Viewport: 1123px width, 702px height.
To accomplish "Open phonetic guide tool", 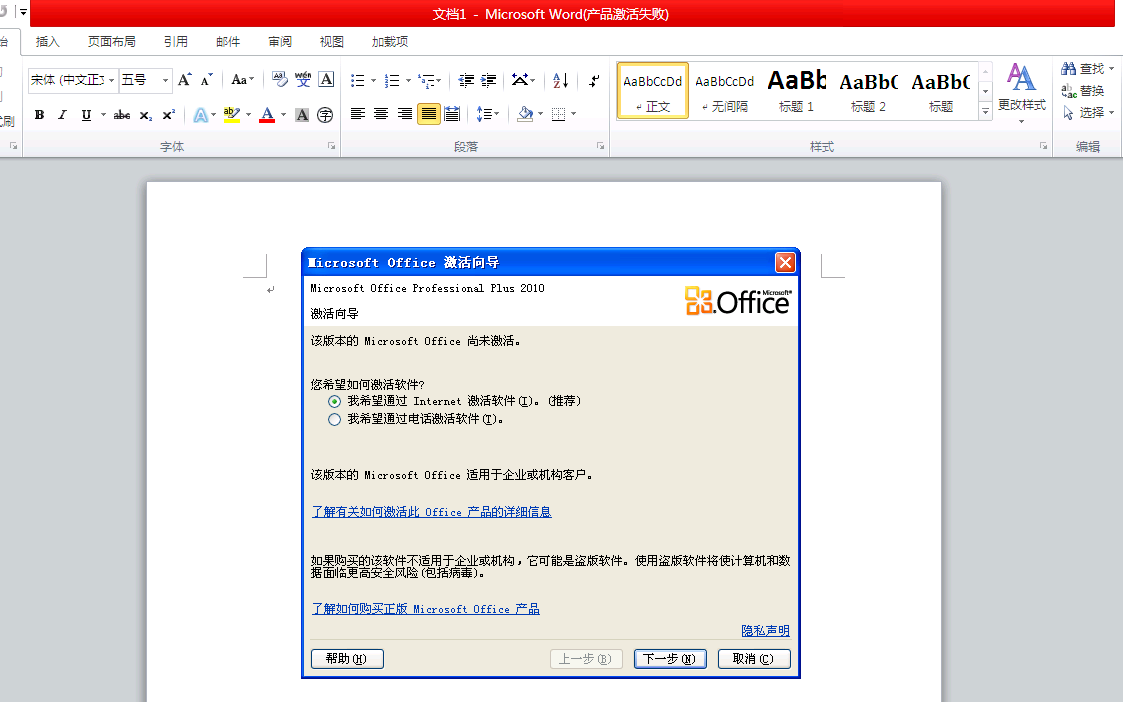I will coord(302,80).
